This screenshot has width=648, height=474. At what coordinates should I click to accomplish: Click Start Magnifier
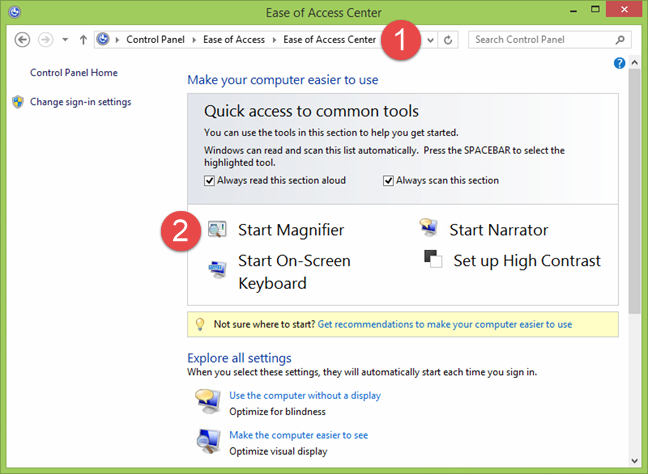tap(291, 230)
